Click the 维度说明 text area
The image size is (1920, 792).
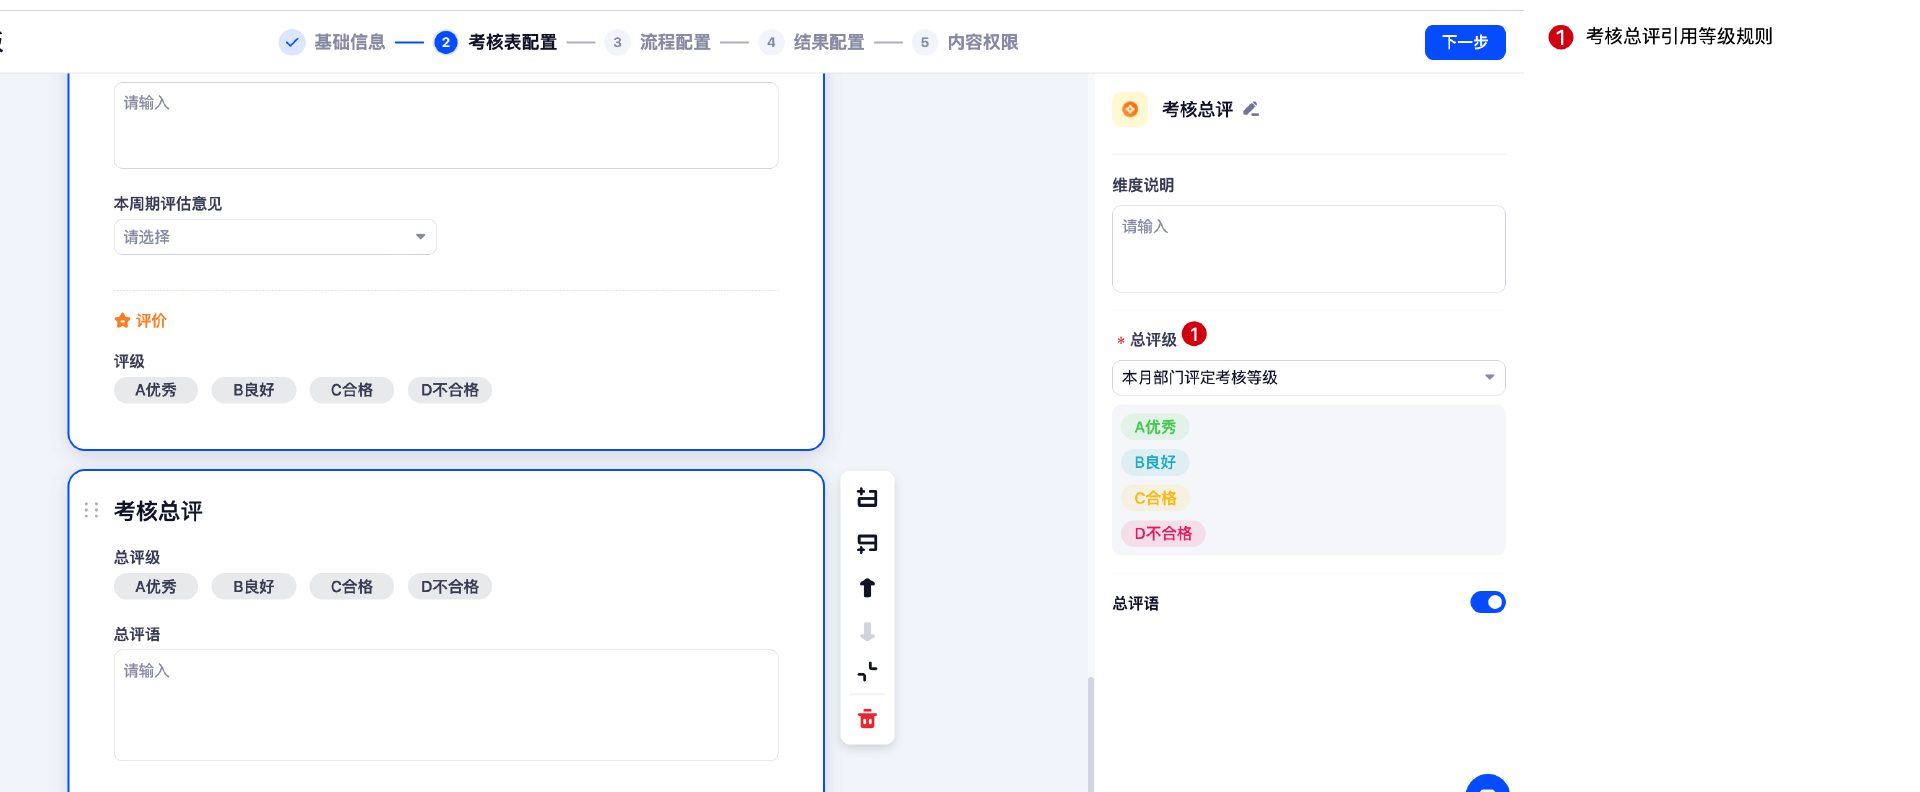[x=1308, y=249]
